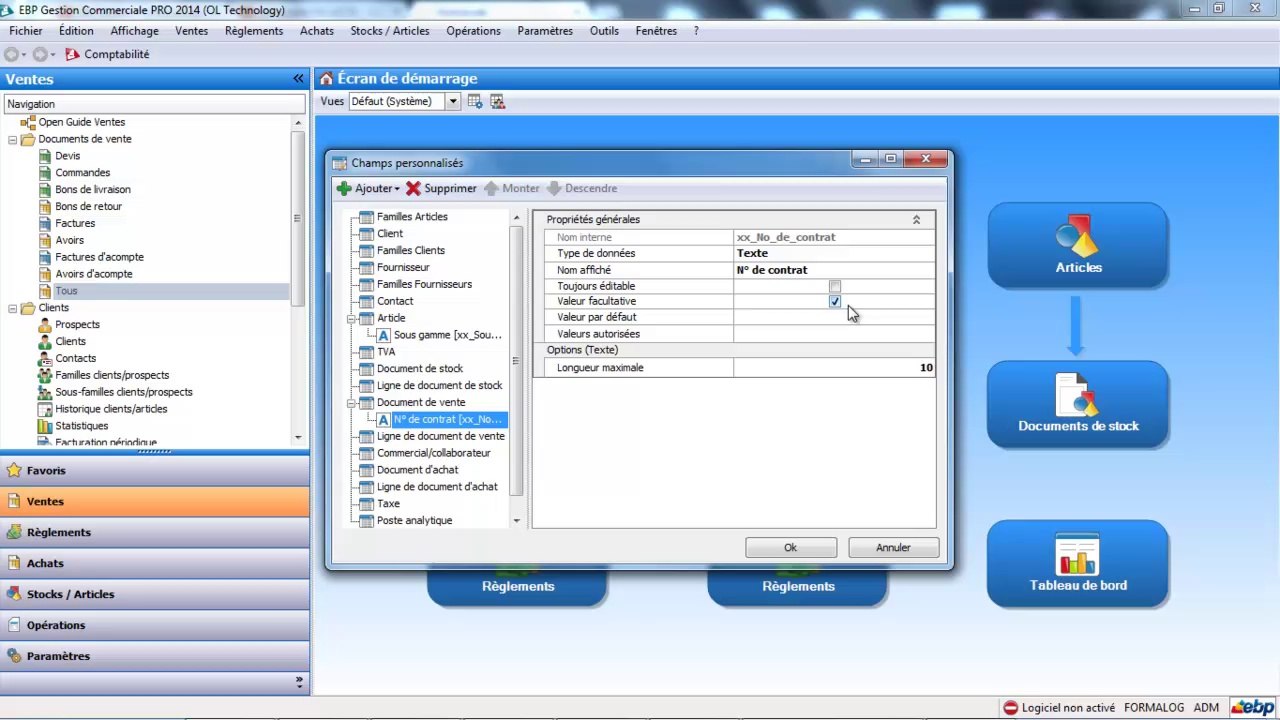The height and width of the screenshot is (720, 1280).
Task: Click the Articles tile icon
Action: (x=1077, y=236)
